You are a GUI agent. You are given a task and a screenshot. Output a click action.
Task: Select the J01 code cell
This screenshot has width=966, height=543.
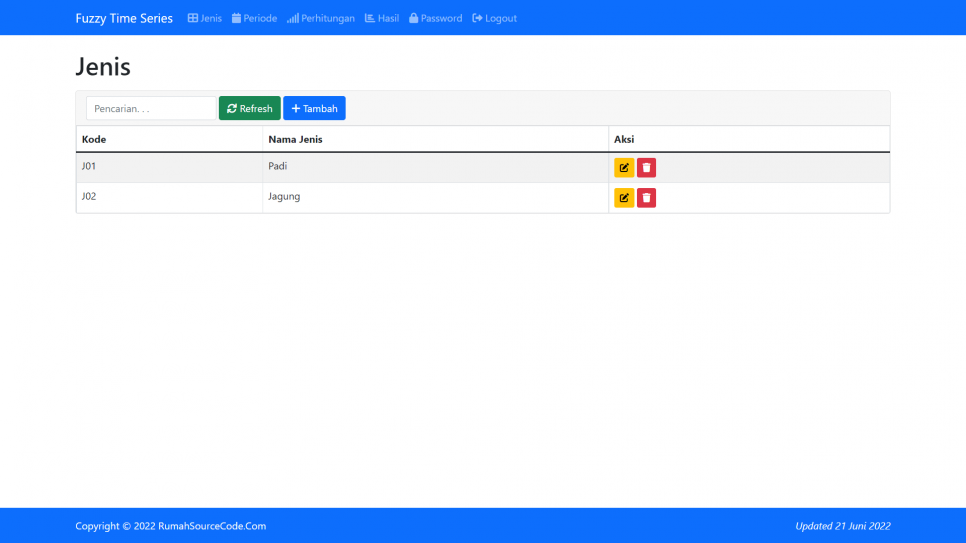(89, 166)
